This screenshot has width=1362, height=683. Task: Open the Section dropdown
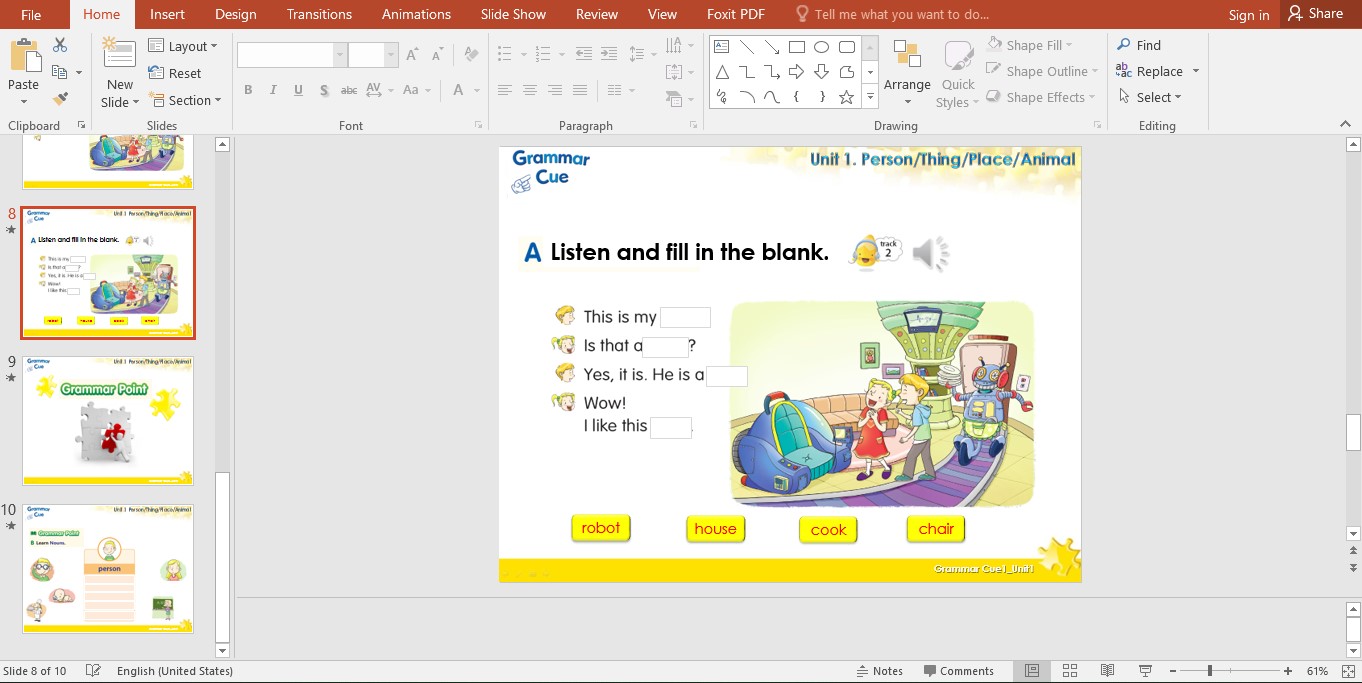[x=184, y=100]
